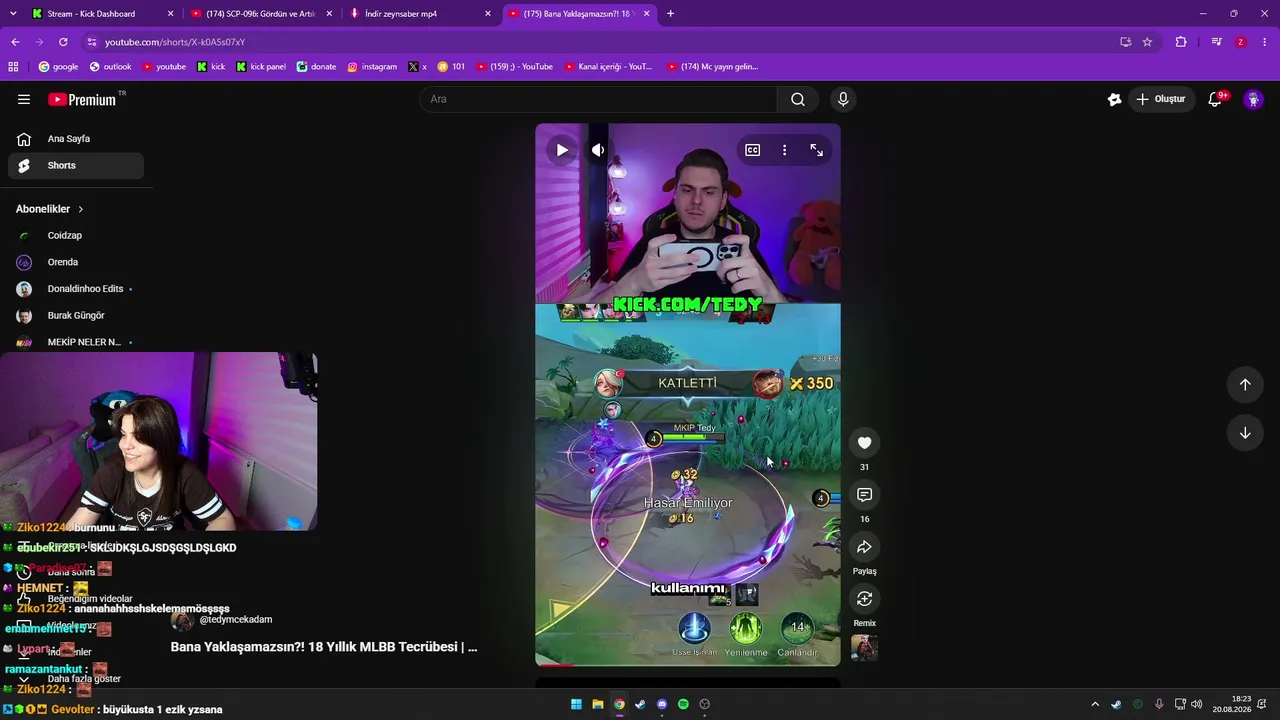The width and height of the screenshot is (1280, 720).
Task: Open the Windows Start menu
Action: tap(577, 705)
